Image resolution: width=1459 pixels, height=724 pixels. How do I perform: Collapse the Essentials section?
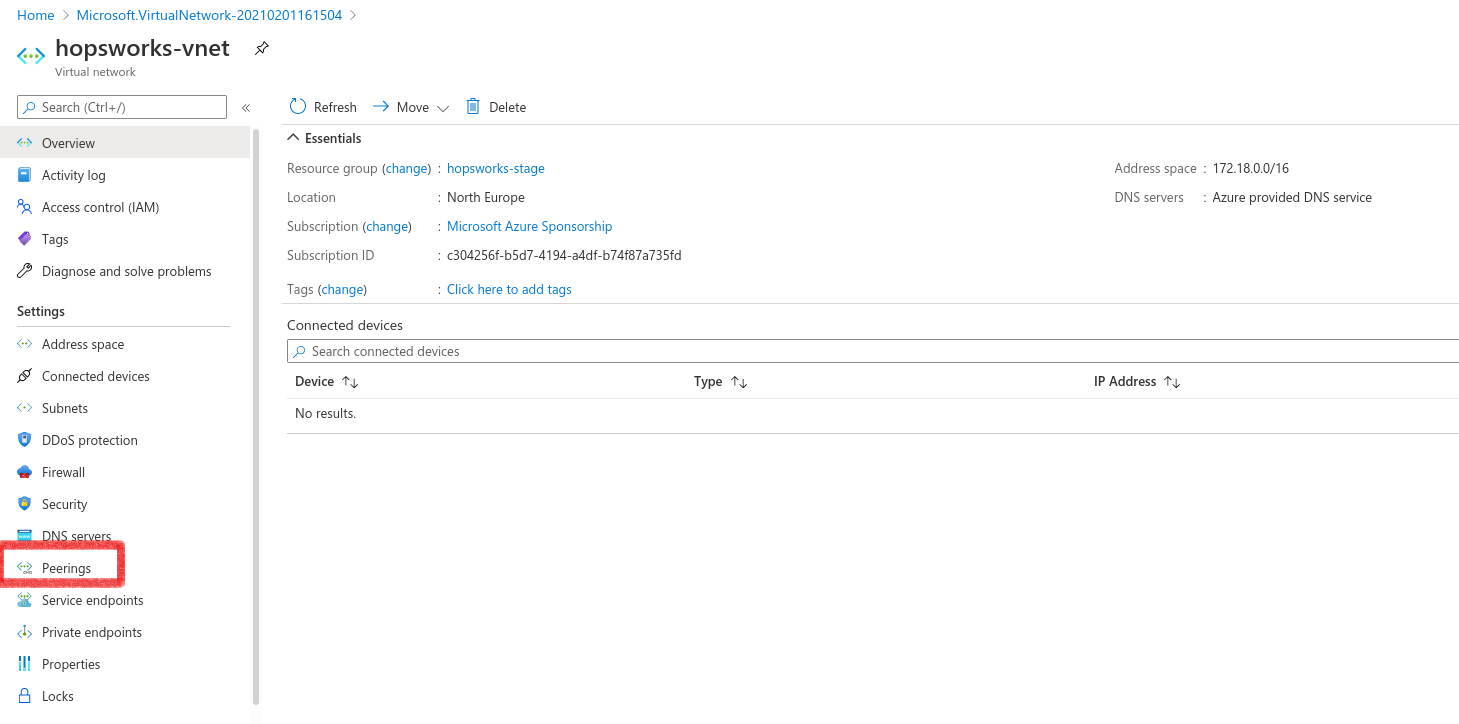[x=293, y=138]
